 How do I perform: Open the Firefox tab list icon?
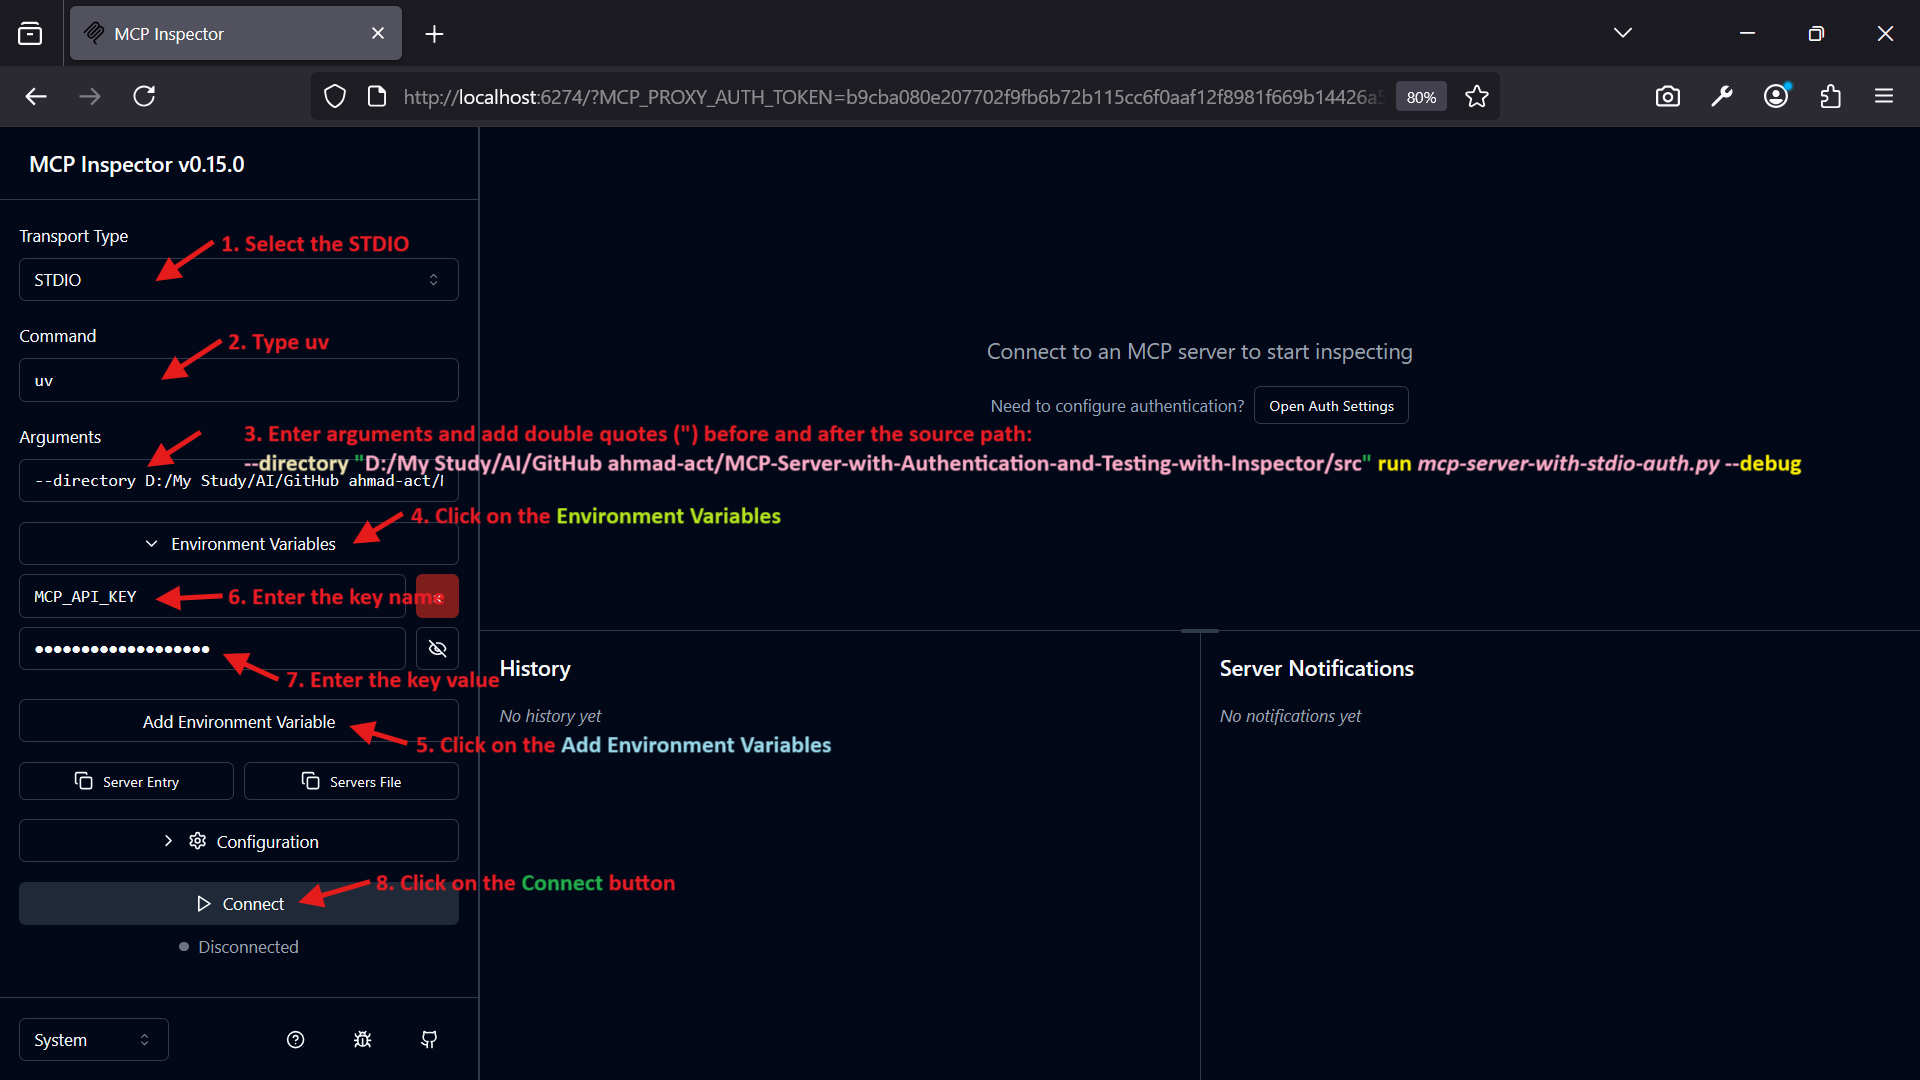tap(30, 34)
